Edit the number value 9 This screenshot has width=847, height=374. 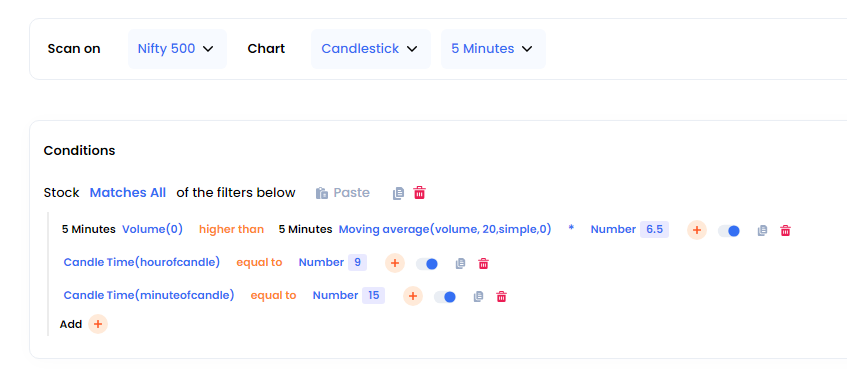[x=358, y=263]
